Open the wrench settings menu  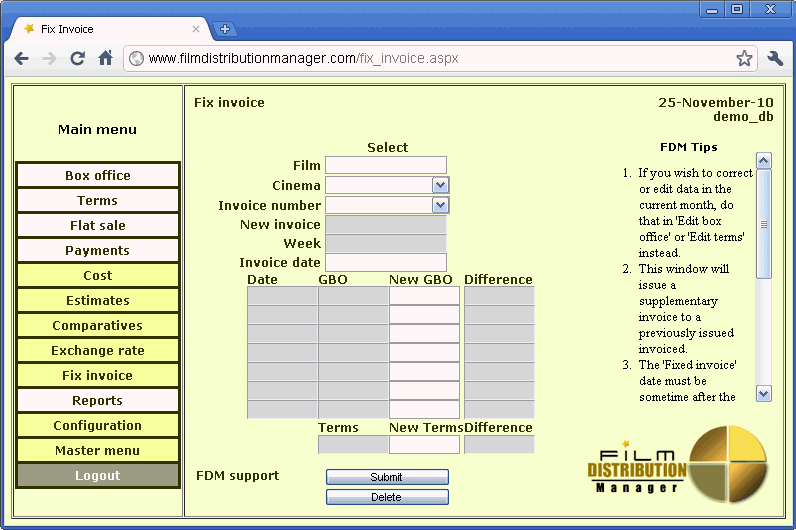click(775, 58)
